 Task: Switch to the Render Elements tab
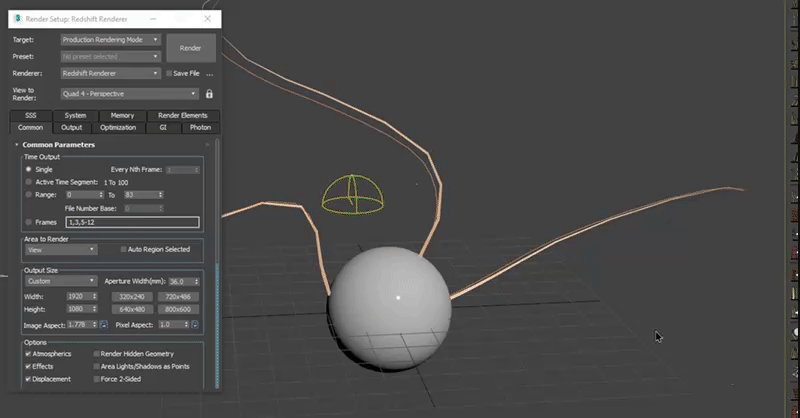coord(182,116)
